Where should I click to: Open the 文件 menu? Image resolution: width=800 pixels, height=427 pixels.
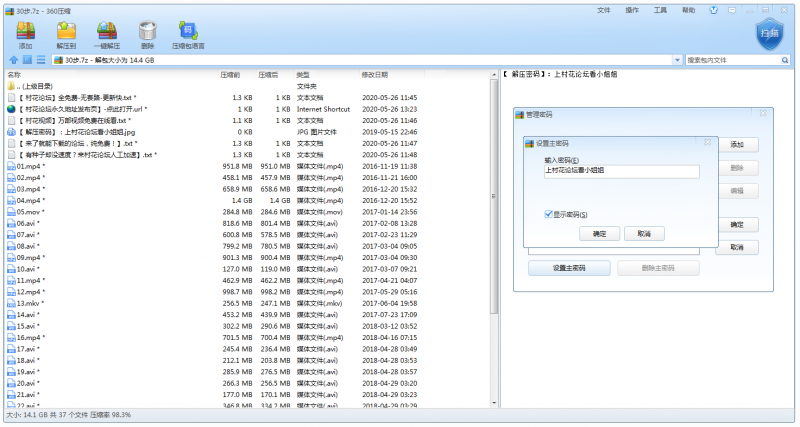603,9
